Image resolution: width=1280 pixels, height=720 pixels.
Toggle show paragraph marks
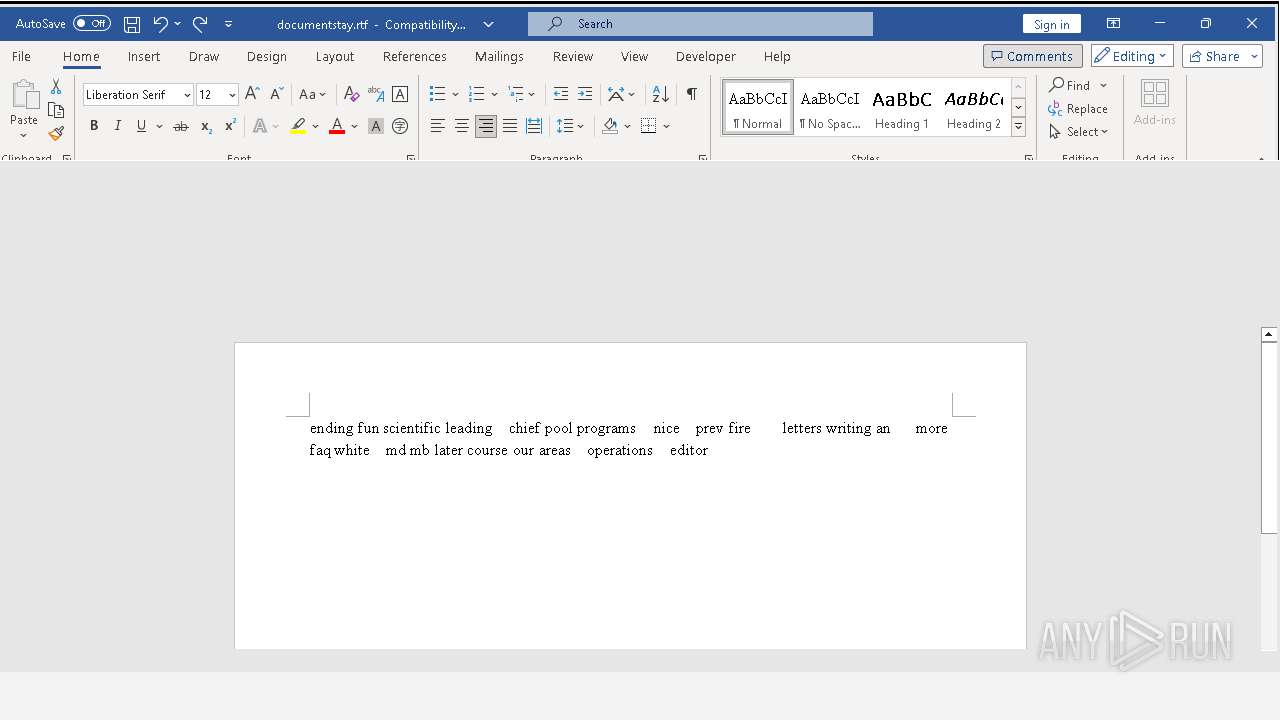691,94
